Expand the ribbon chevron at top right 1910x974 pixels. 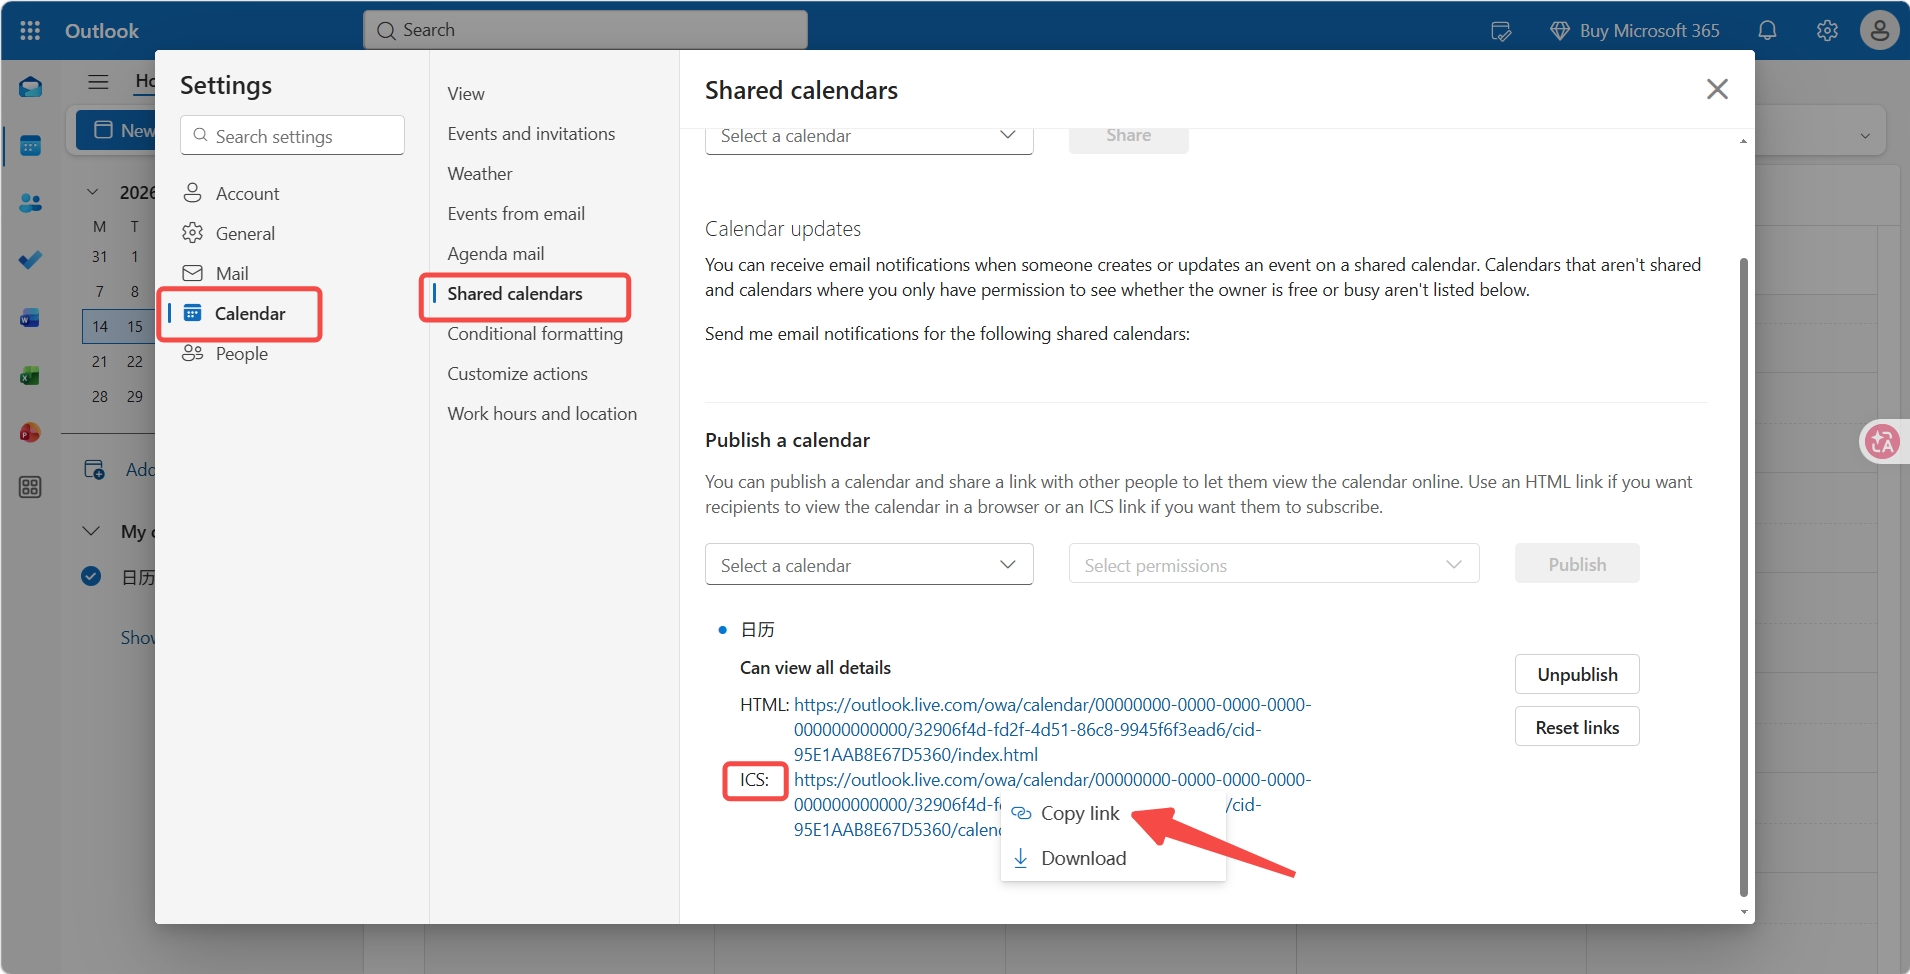[x=1865, y=136]
